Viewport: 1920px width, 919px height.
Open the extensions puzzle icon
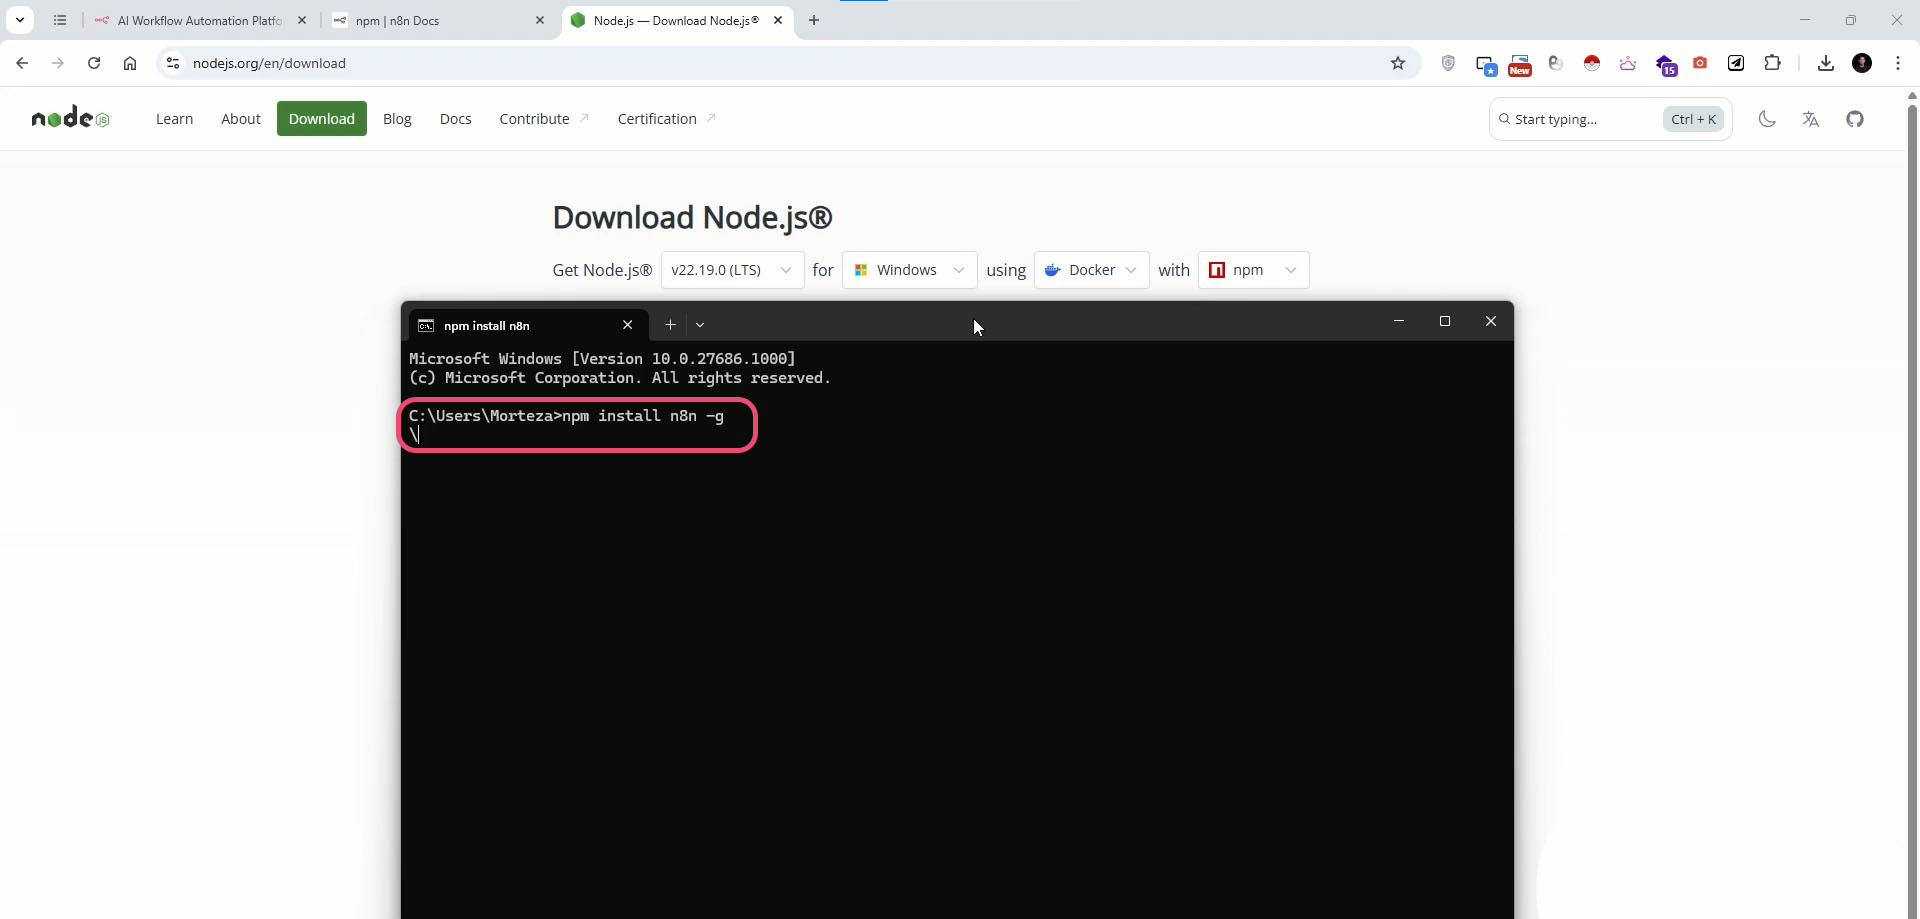click(x=1773, y=63)
